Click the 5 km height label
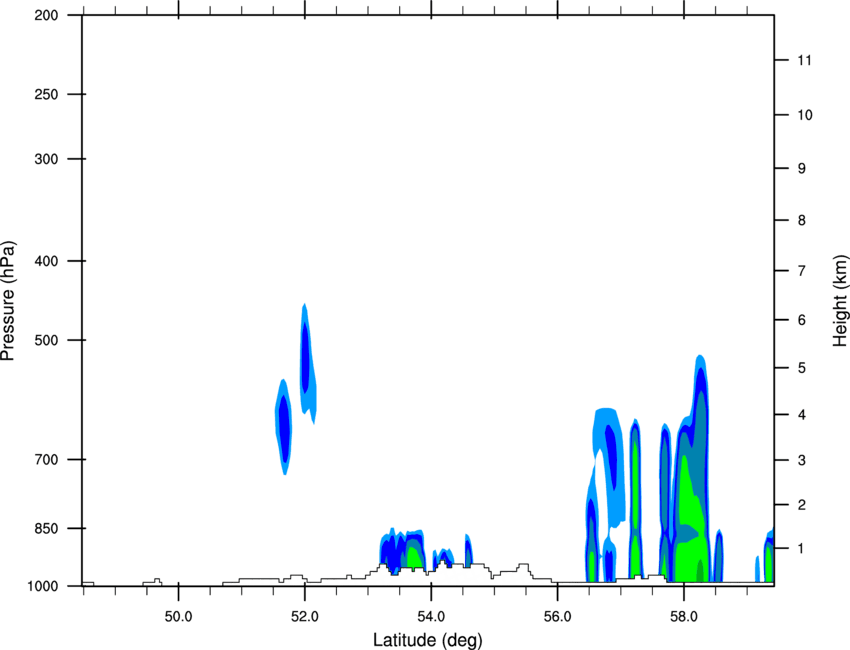 tap(802, 368)
